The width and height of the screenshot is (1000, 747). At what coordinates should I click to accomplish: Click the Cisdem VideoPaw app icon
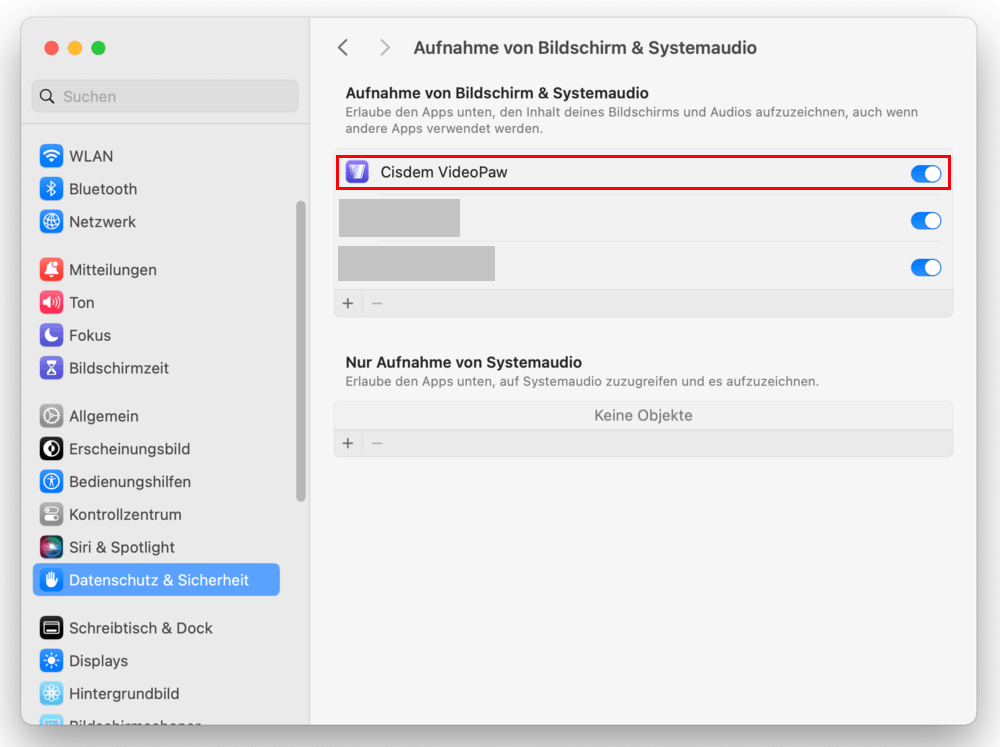click(357, 172)
